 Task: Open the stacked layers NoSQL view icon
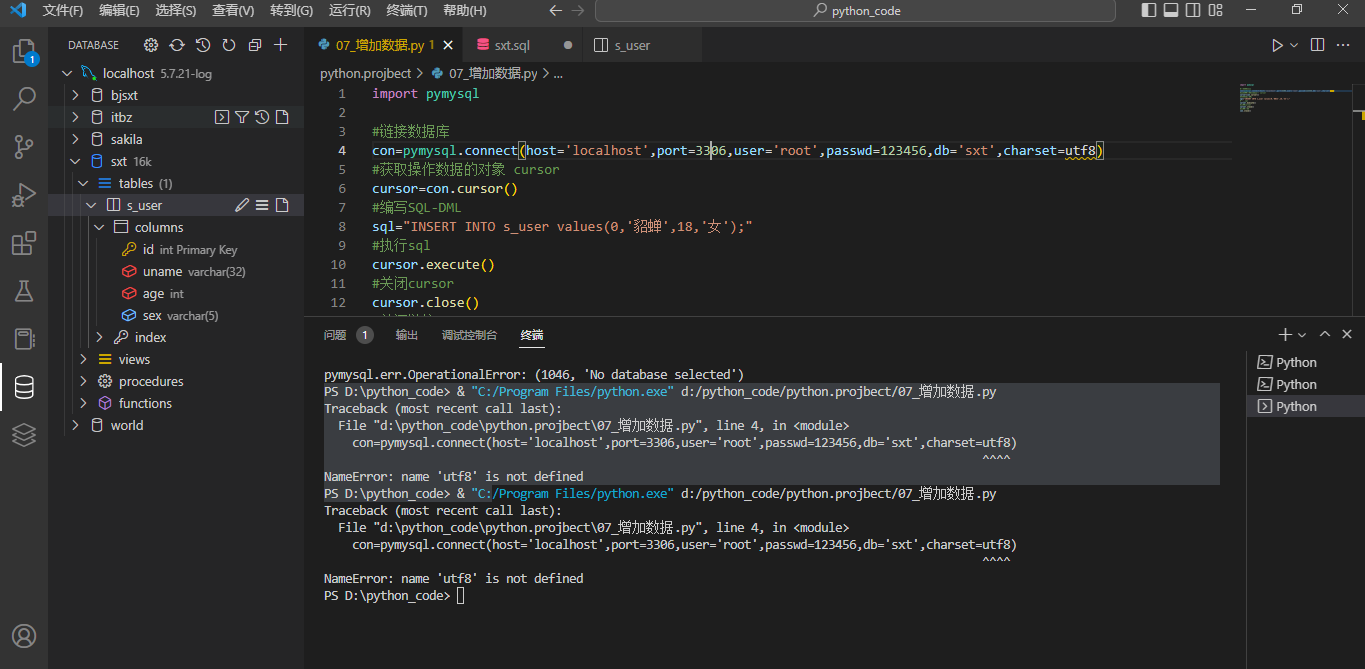24,435
